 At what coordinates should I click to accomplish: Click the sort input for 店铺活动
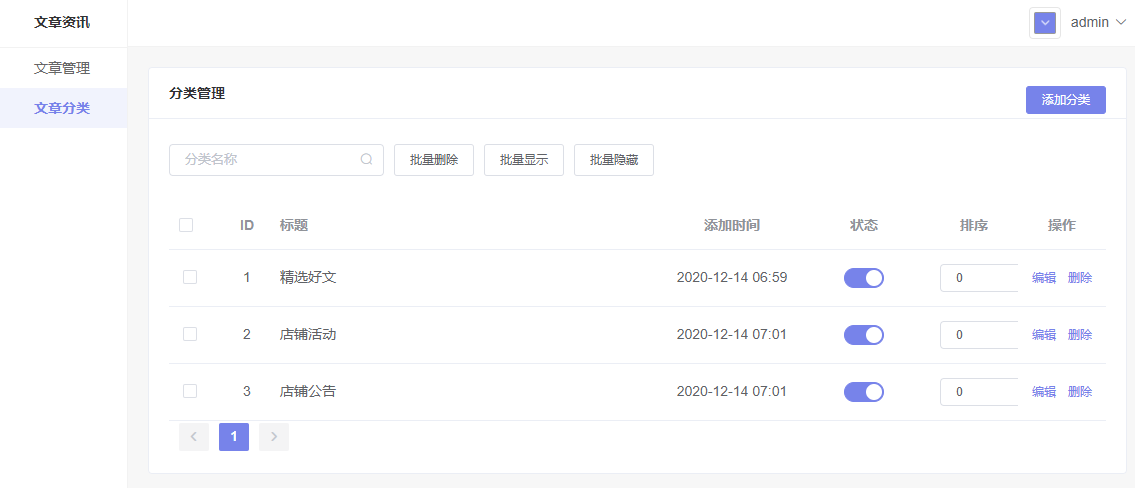[x=979, y=335]
